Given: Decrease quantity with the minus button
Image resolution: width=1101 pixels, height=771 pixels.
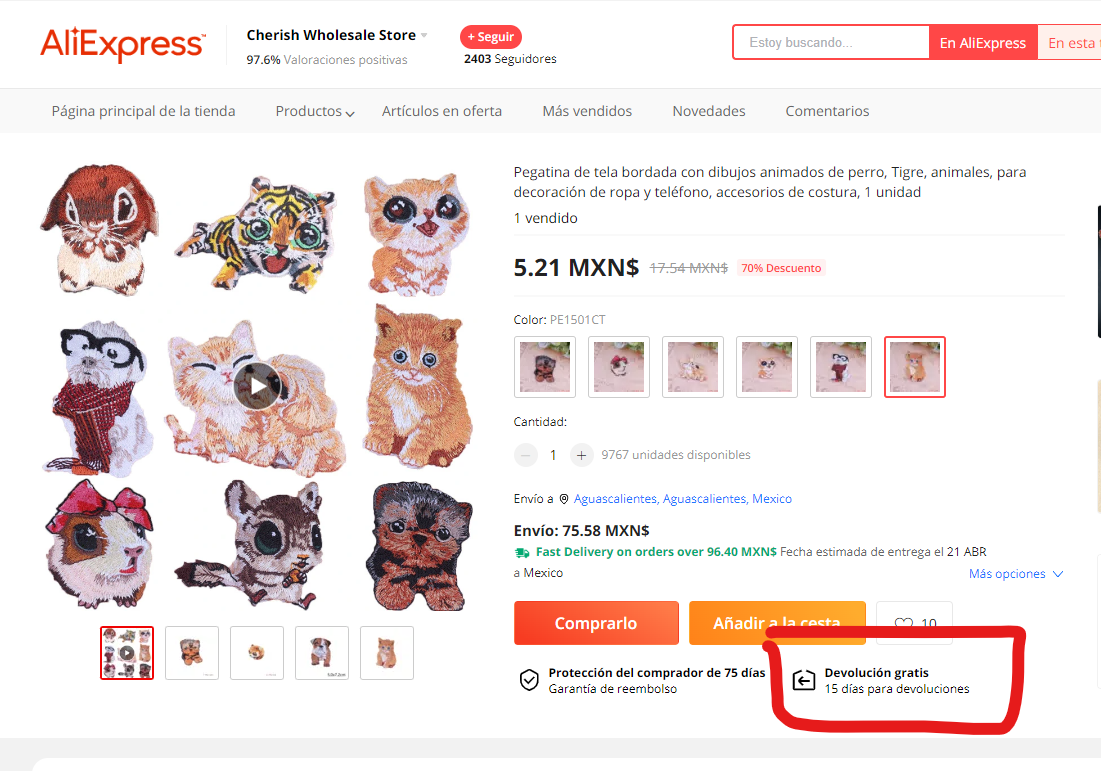Looking at the screenshot, I should [x=525, y=455].
